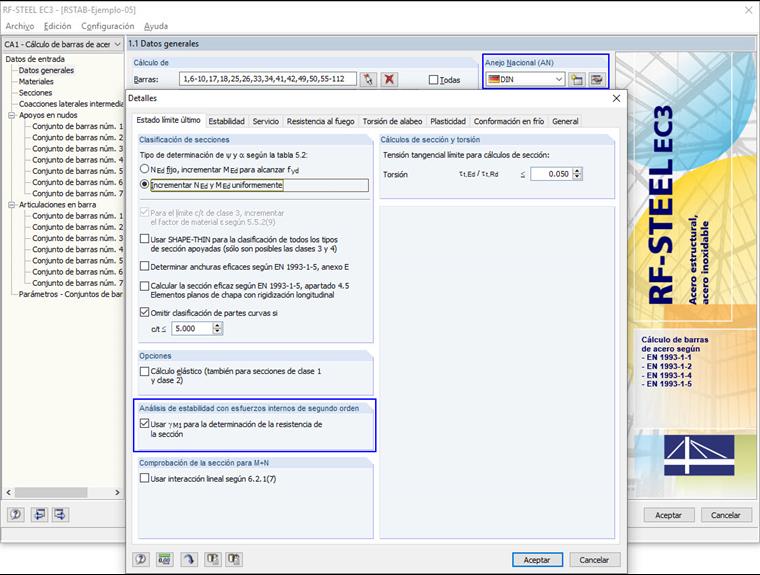Screen dimensions: 760x575
Task: Open the Resistencia al fuego tab
Action: (320, 121)
